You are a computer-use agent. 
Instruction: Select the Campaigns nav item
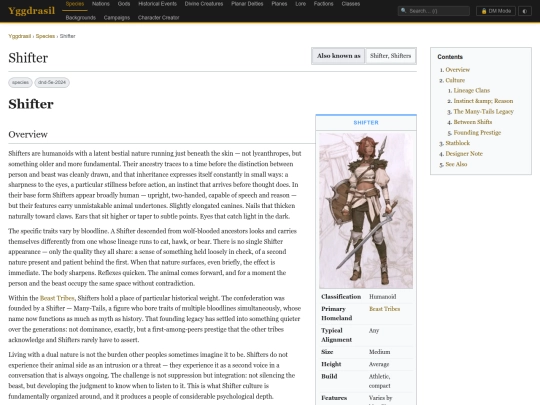pos(117,18)
